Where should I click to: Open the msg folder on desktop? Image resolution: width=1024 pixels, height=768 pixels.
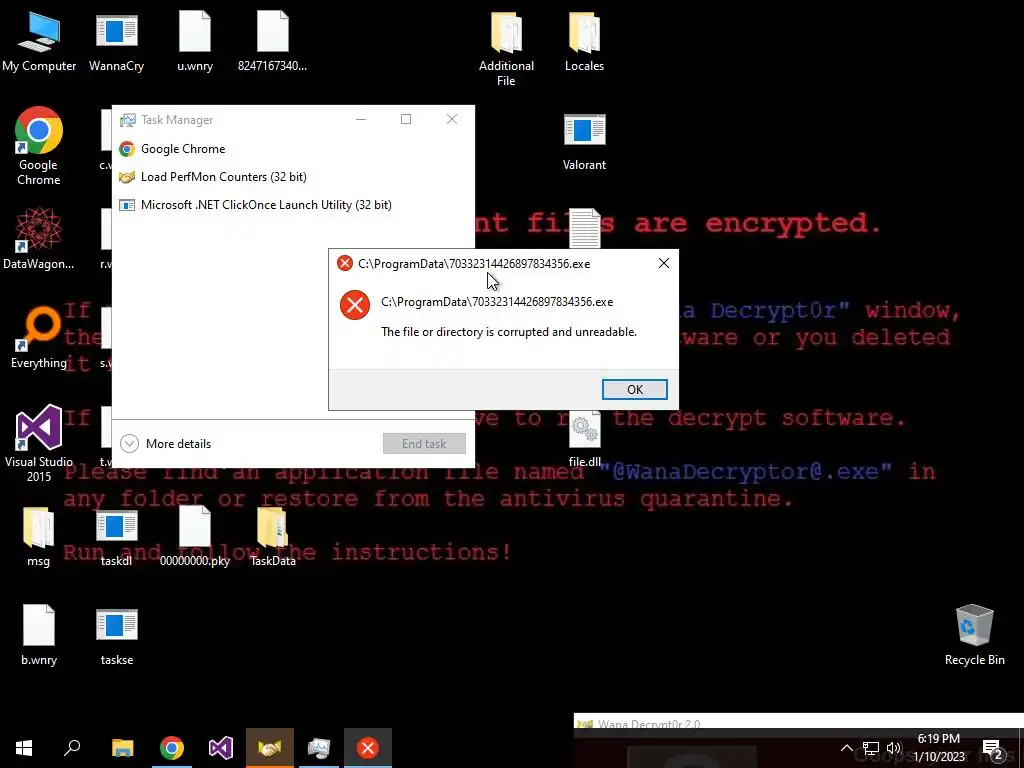pos(39,537)
